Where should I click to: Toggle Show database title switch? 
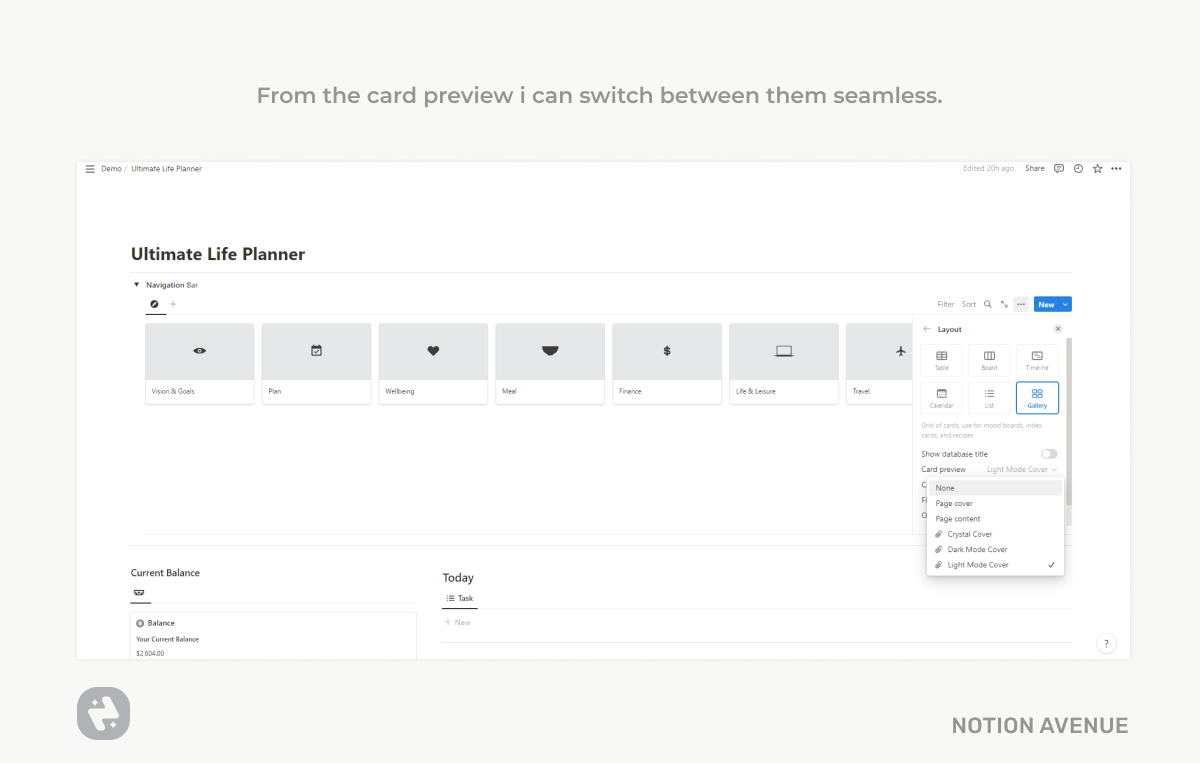tap(1049, 454)
